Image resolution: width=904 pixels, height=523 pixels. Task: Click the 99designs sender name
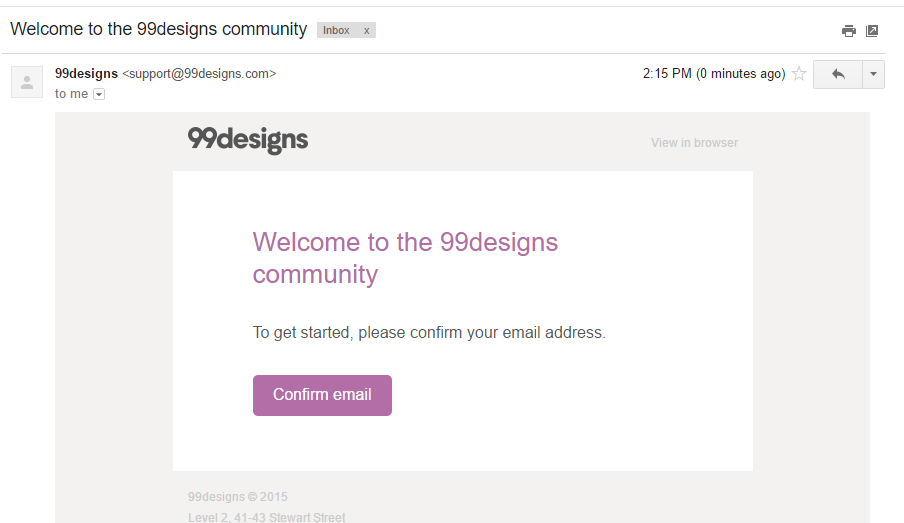pos(86,74)
